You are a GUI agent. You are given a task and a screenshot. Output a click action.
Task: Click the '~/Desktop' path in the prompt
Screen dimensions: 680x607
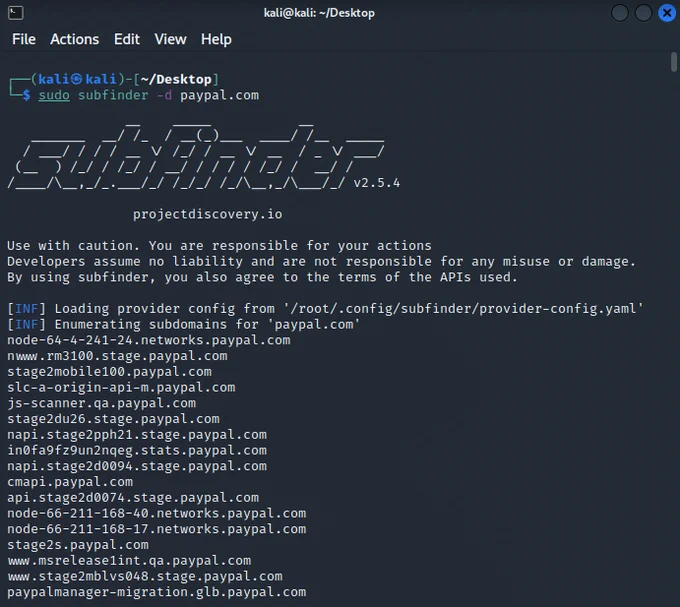(176, 79)
